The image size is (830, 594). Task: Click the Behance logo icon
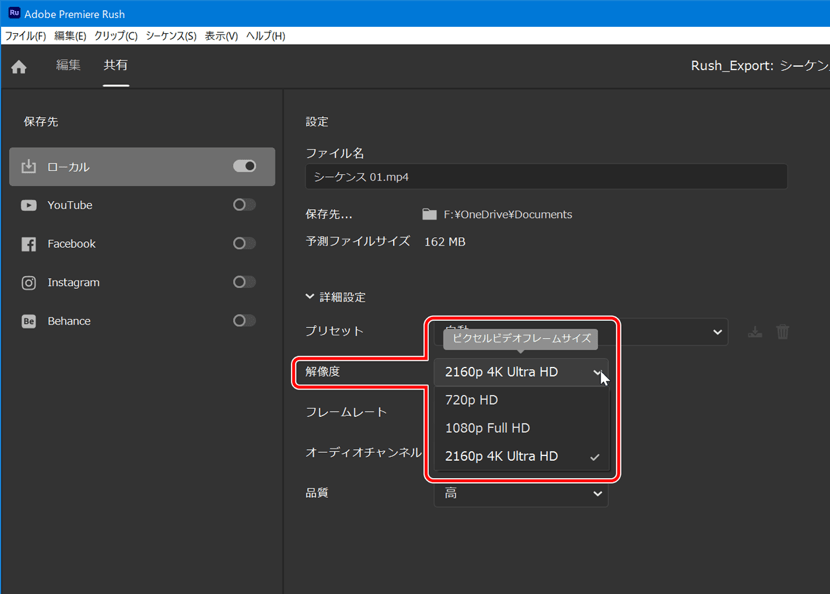pyautogui.click(x=29, y=321)
